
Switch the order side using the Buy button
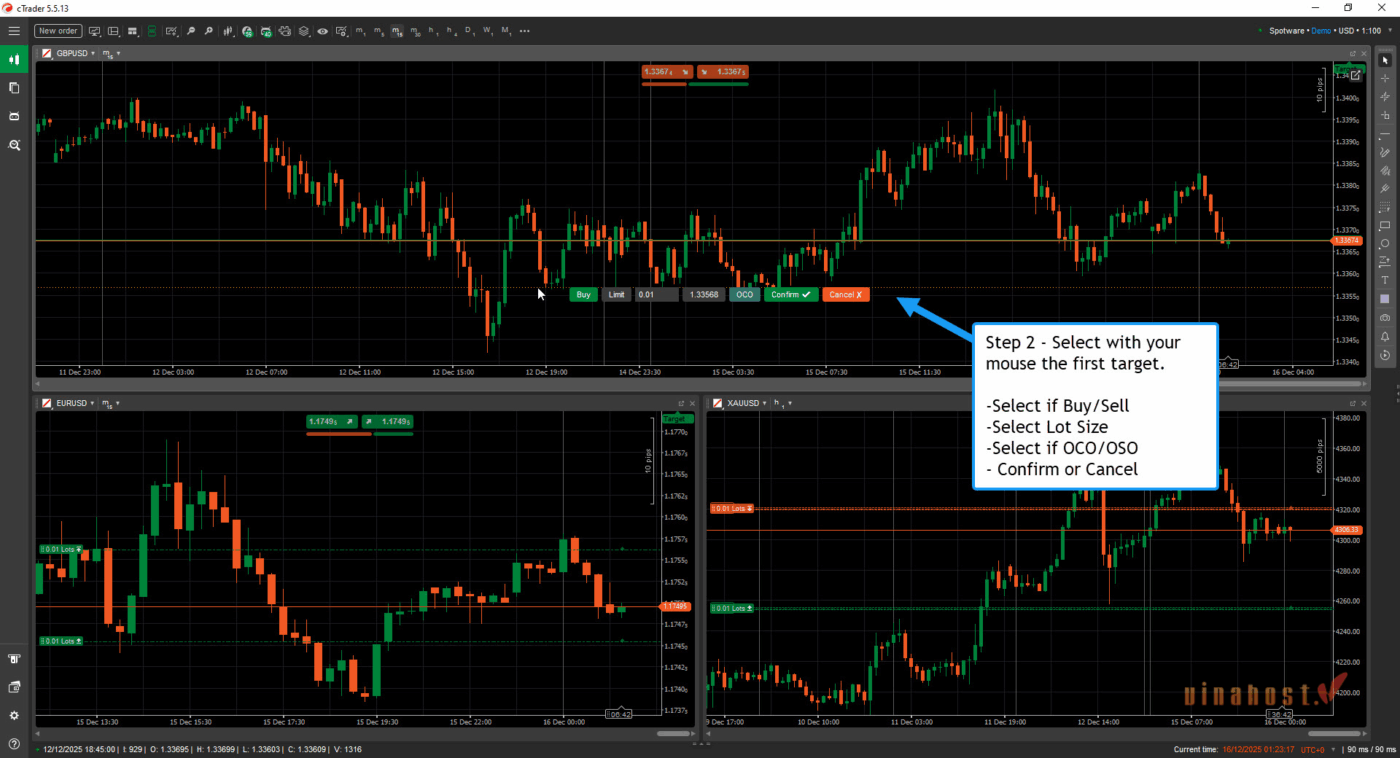[x=583, y=294]
